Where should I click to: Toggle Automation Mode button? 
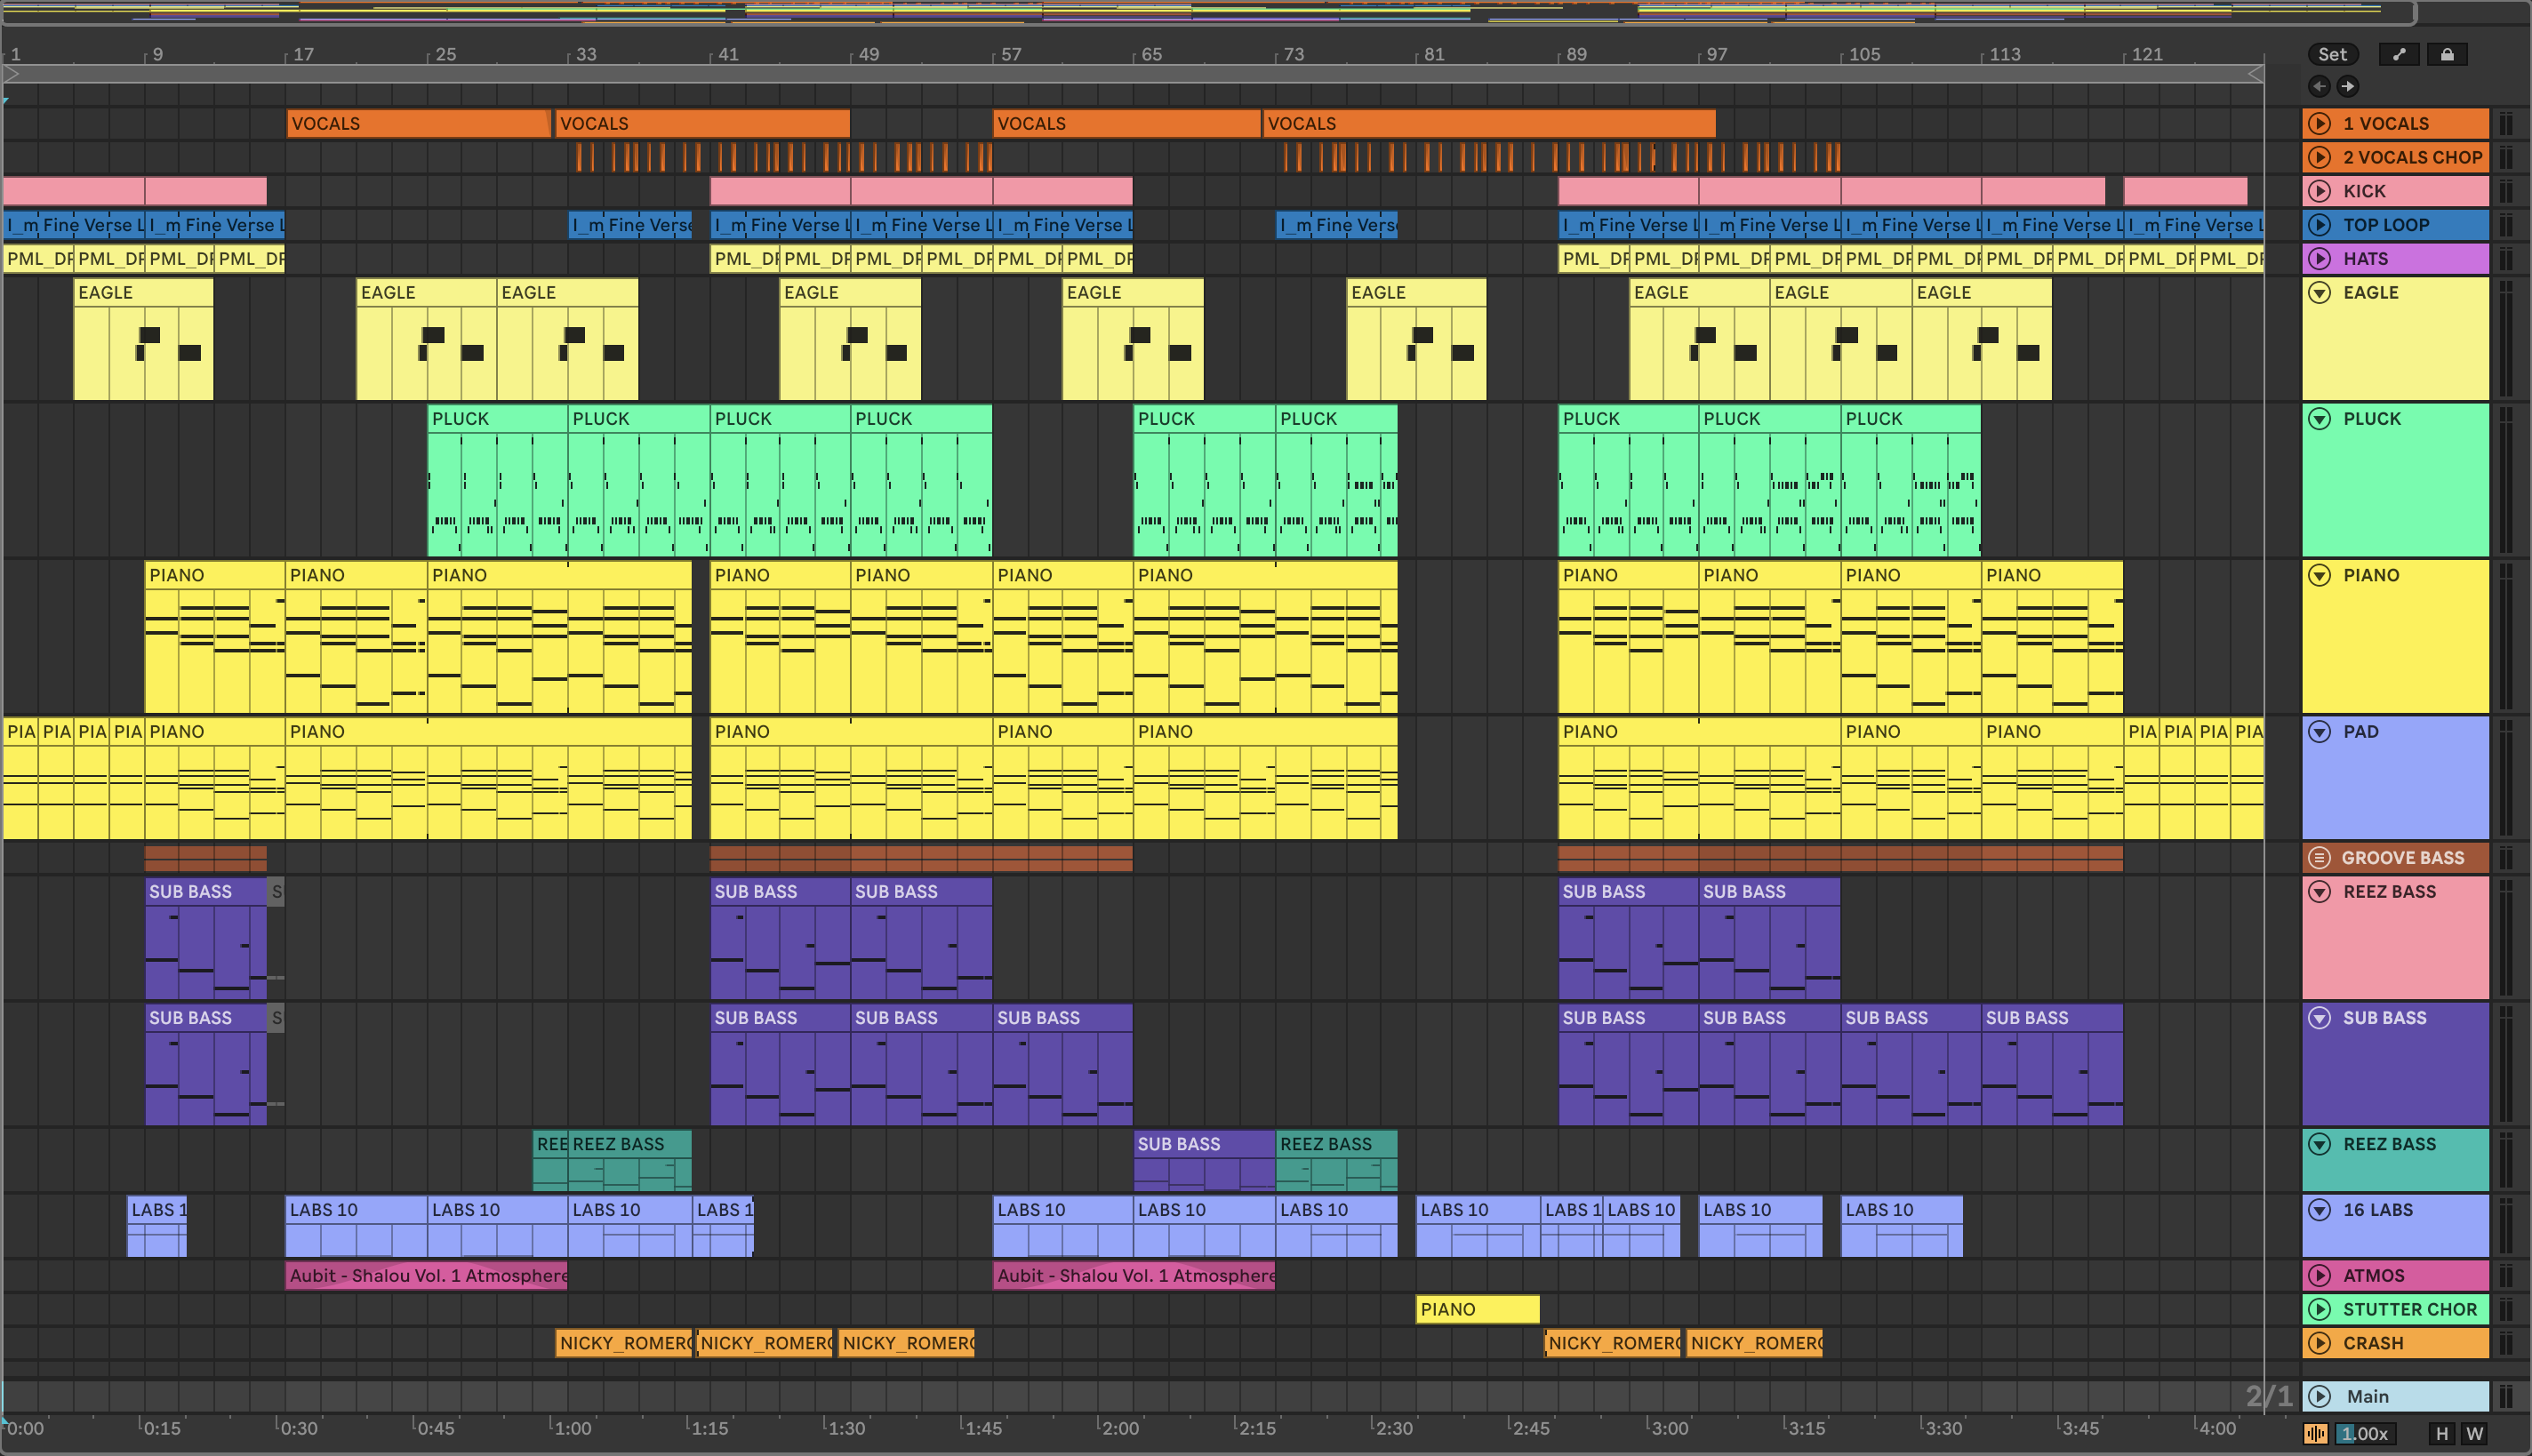(2399, 55)
